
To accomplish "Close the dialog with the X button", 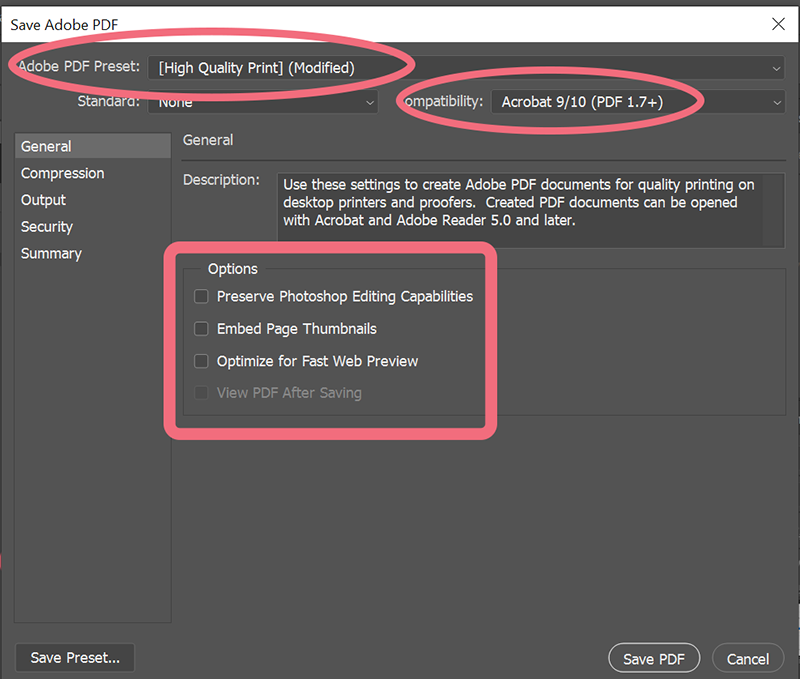I will coord(779,24).
